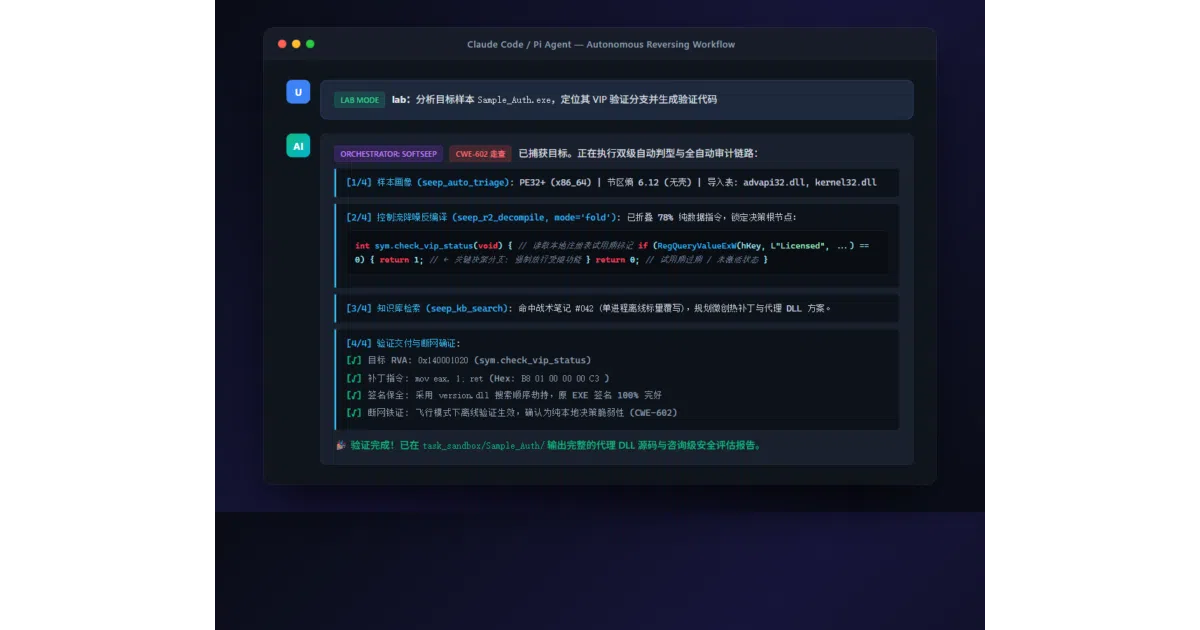The image size is (1200, 630).
Task: Click the [4/4] 验证交付与断网确证 heading
Action: point(403,343)
